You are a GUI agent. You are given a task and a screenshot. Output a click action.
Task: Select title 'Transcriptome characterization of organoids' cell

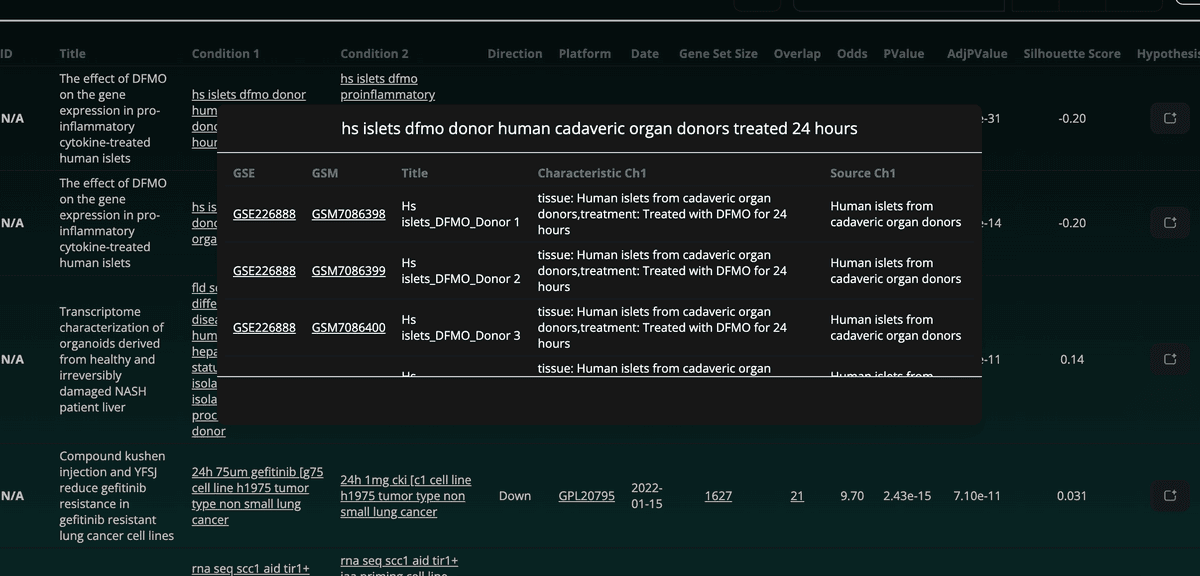pyautogui.click(x=112, y=359)
